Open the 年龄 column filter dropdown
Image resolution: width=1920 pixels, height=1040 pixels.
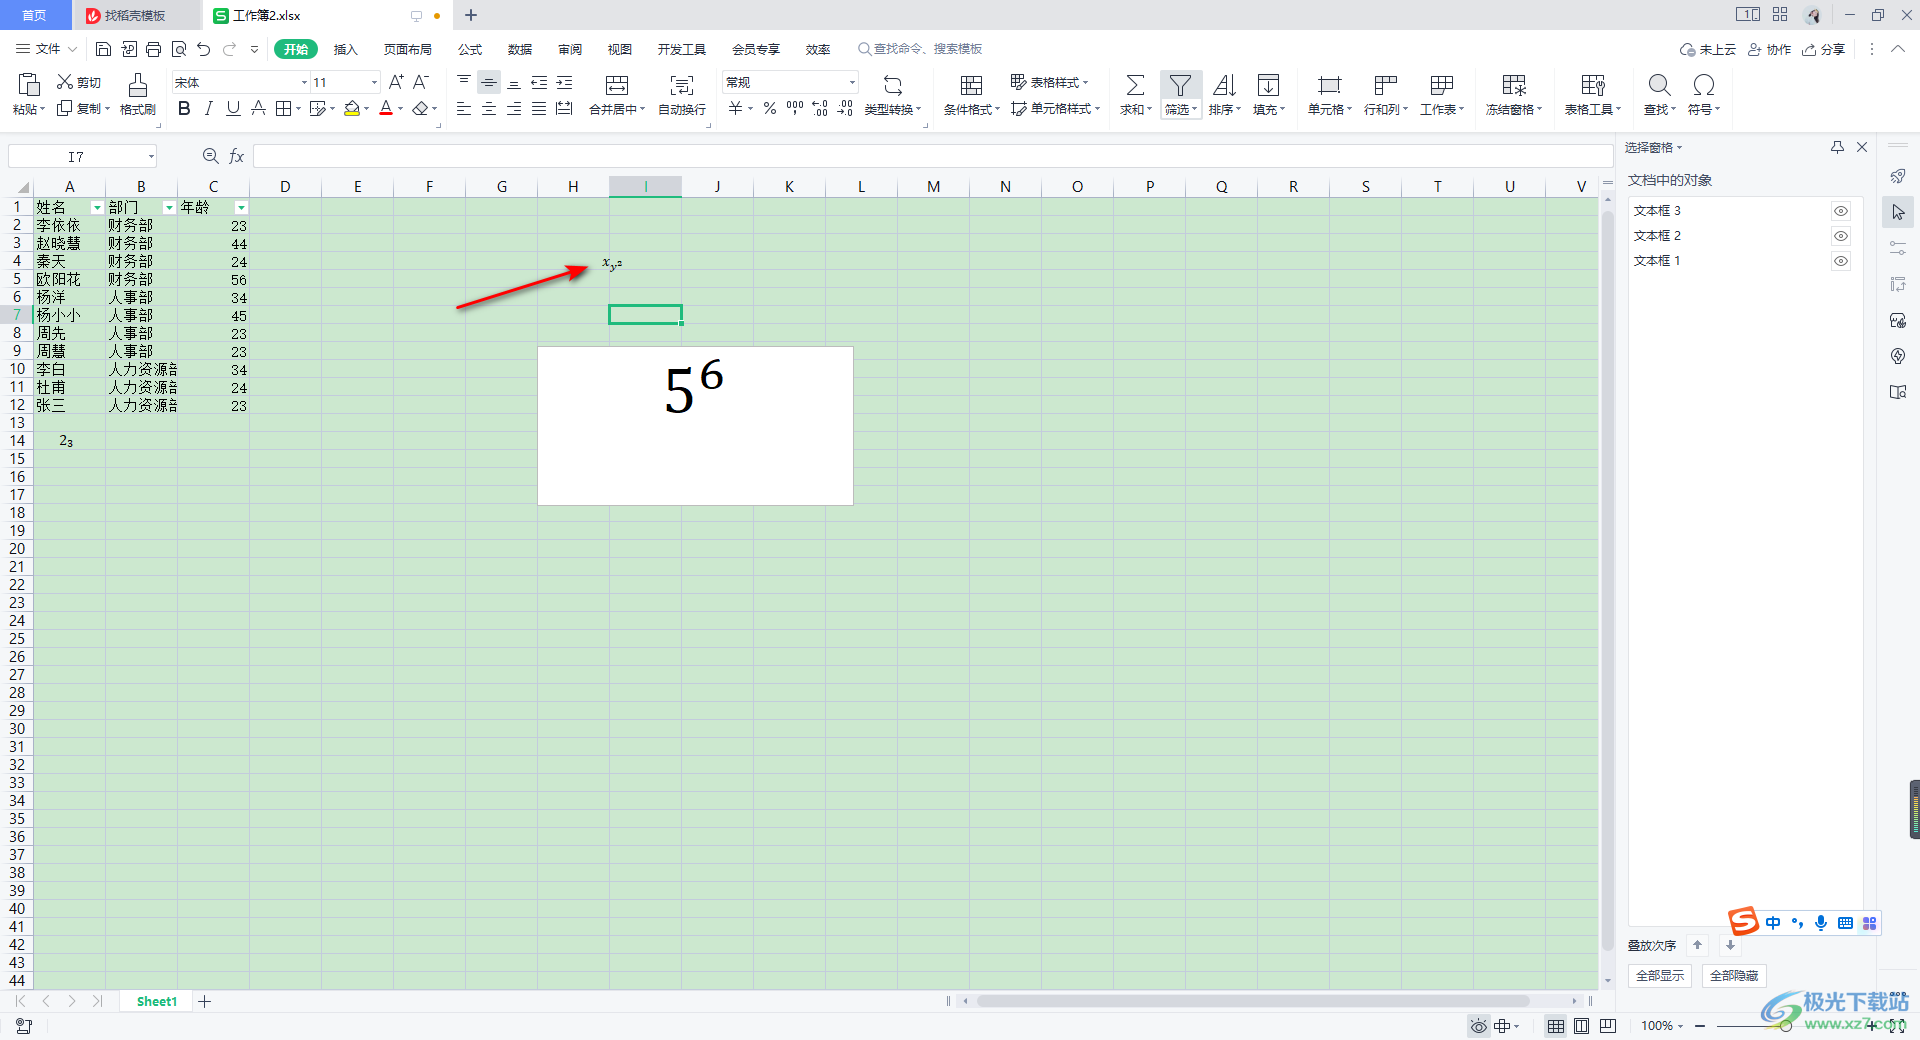[241, 208]
